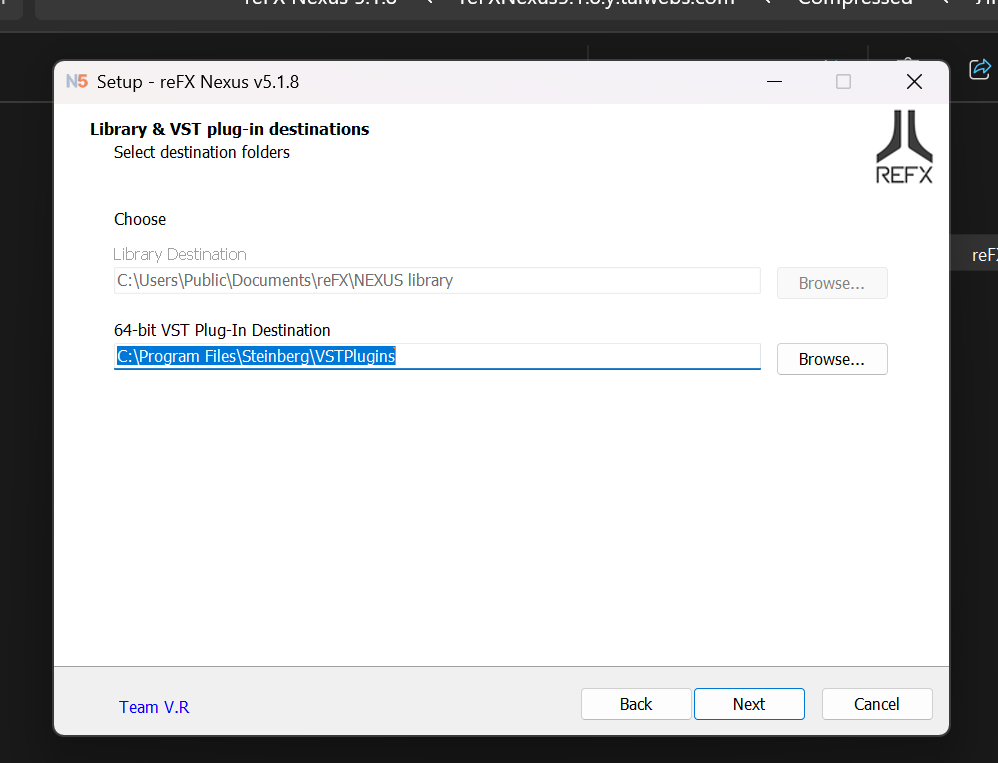This screenshot has height=763, width=998.
Task: Minimize the Setup window
Action: 775,81
